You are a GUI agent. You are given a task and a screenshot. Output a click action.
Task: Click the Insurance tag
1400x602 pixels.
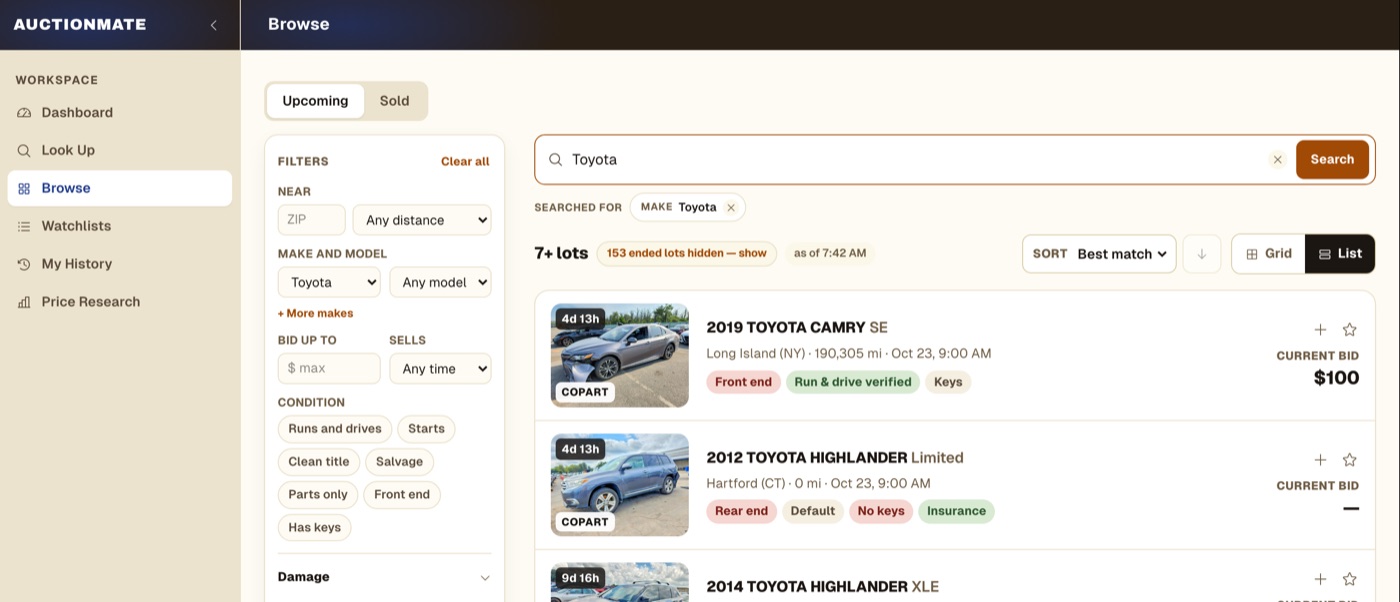tap(956, 511)
